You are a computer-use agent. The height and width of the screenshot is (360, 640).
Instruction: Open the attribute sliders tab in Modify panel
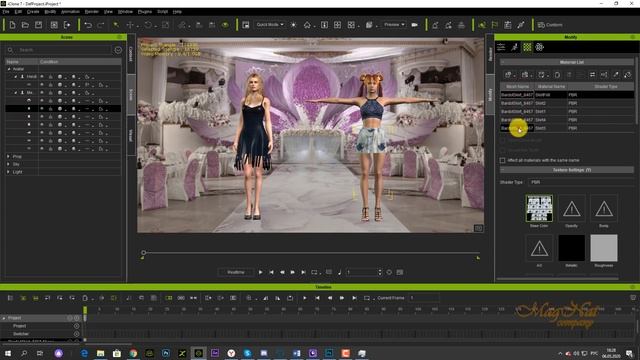click(501, 47)
